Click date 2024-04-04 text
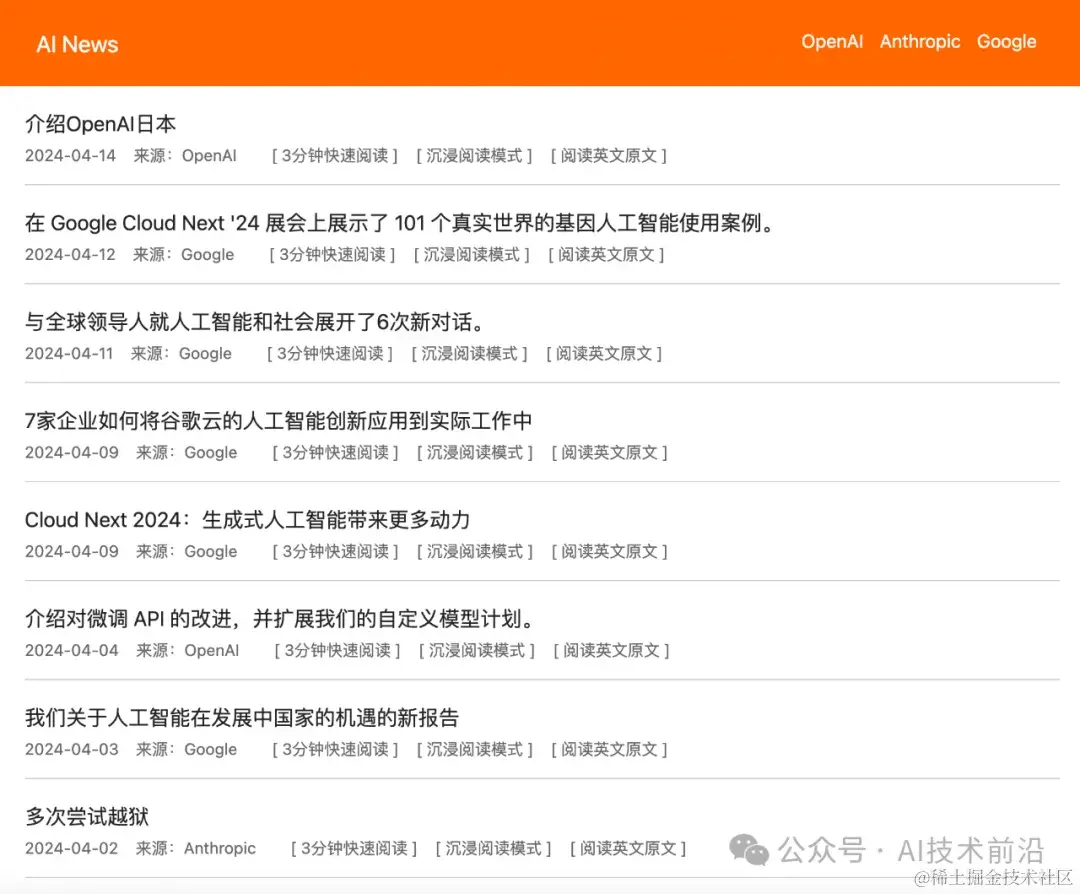Screen dimensions: 1080x894 (72, 650)
